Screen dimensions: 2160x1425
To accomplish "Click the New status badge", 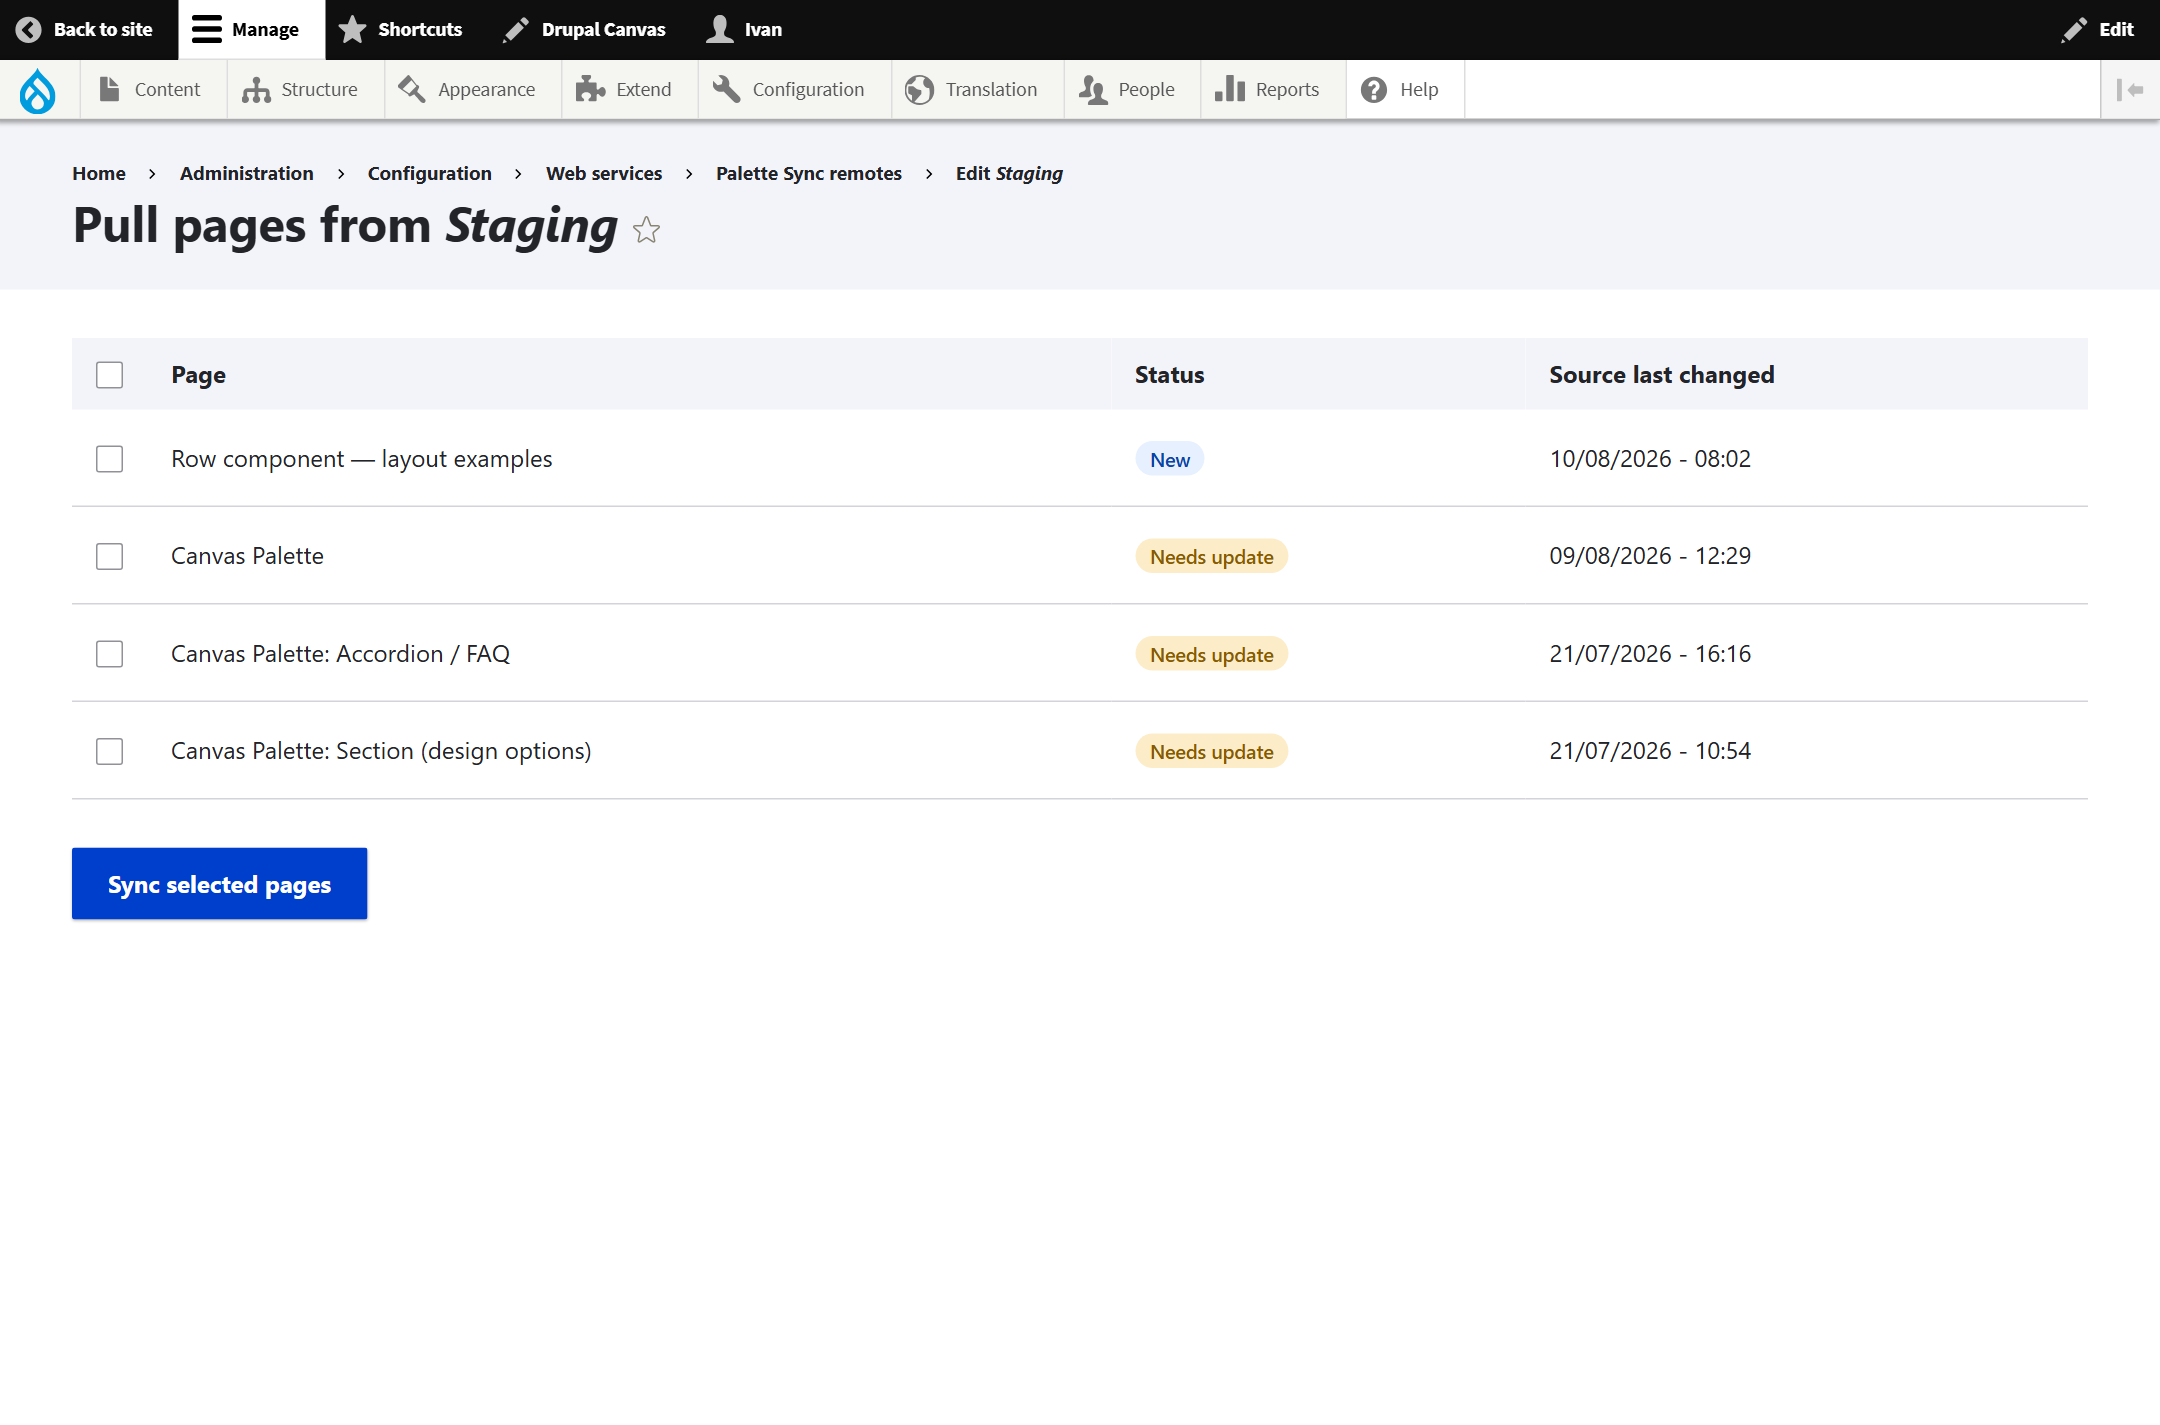I will click(1170, 459).
